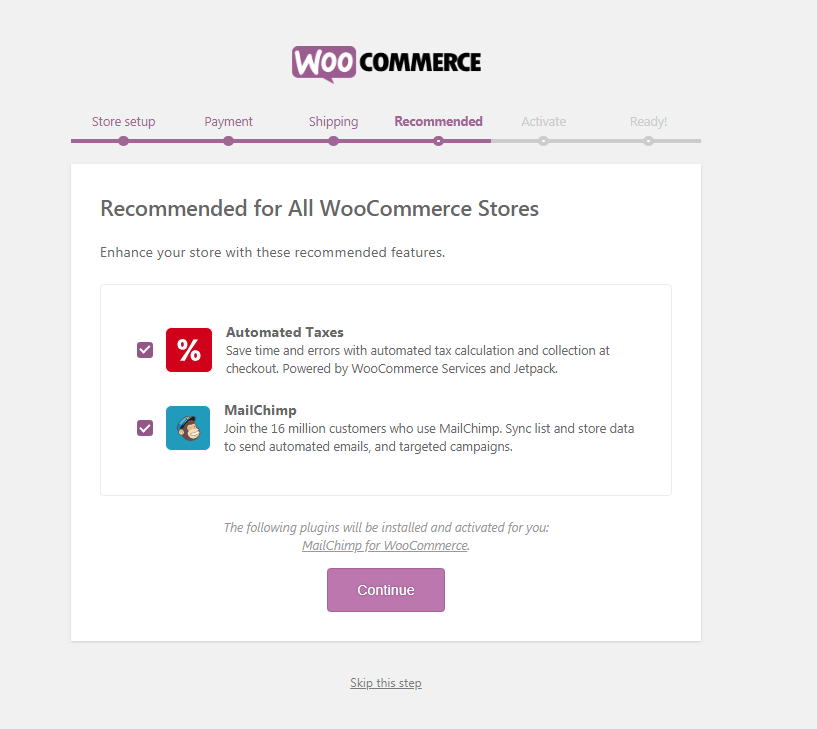817x729 pixels.
Task: Click the Activate step label
Action: click(x=543, y=122)
